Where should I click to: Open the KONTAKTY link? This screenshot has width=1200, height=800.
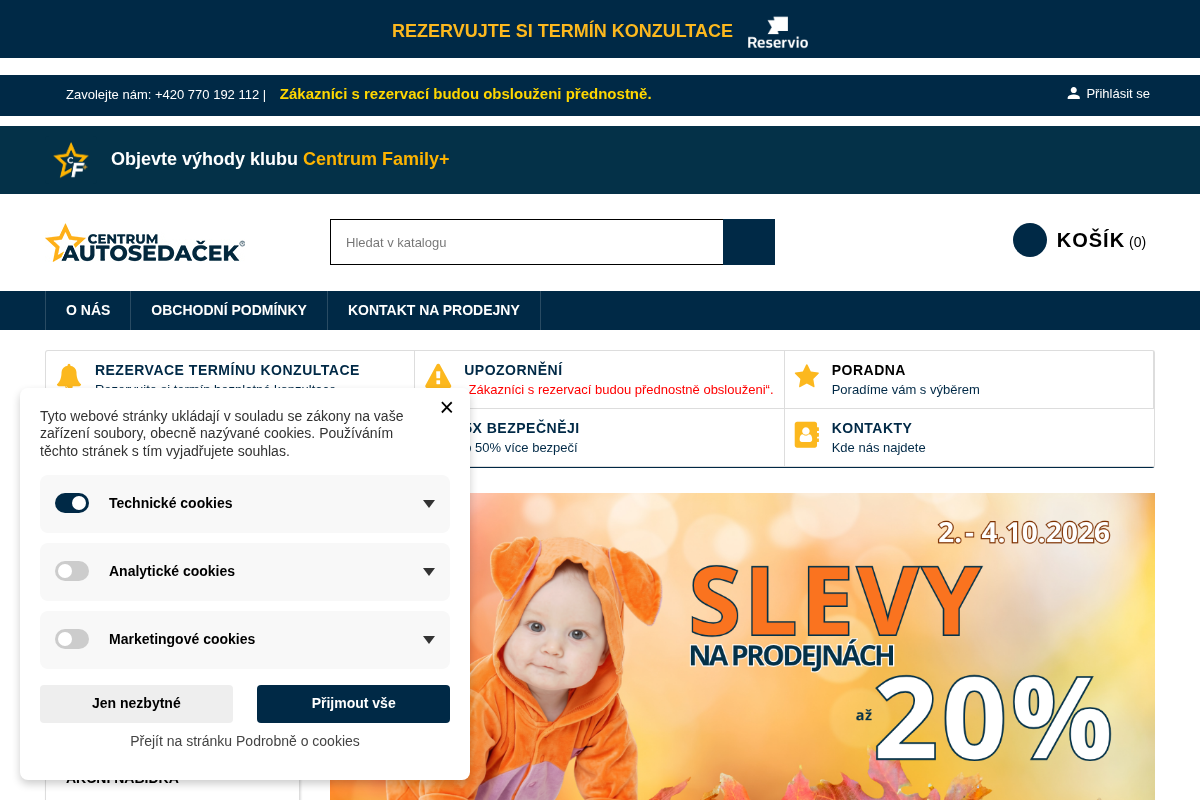coord(872,428)
